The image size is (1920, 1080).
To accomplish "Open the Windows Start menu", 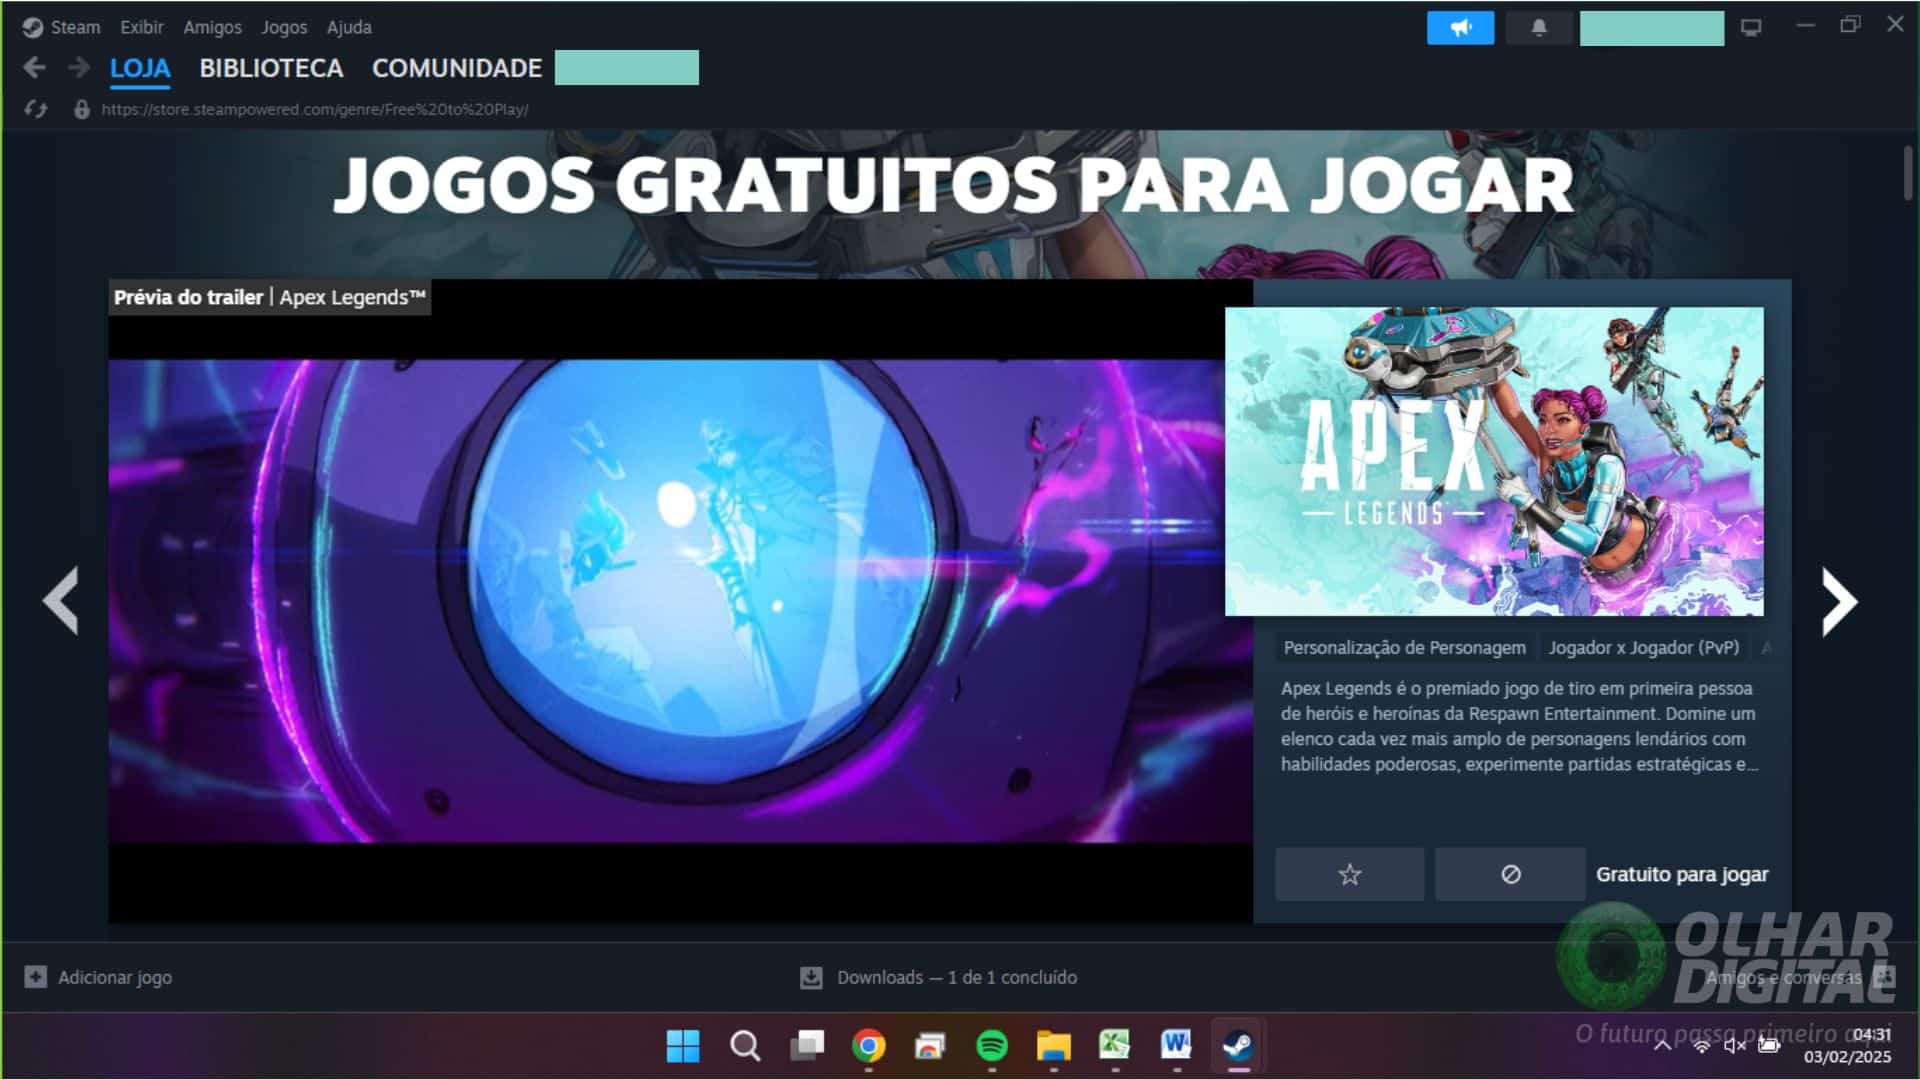I will click(683, 1046).
